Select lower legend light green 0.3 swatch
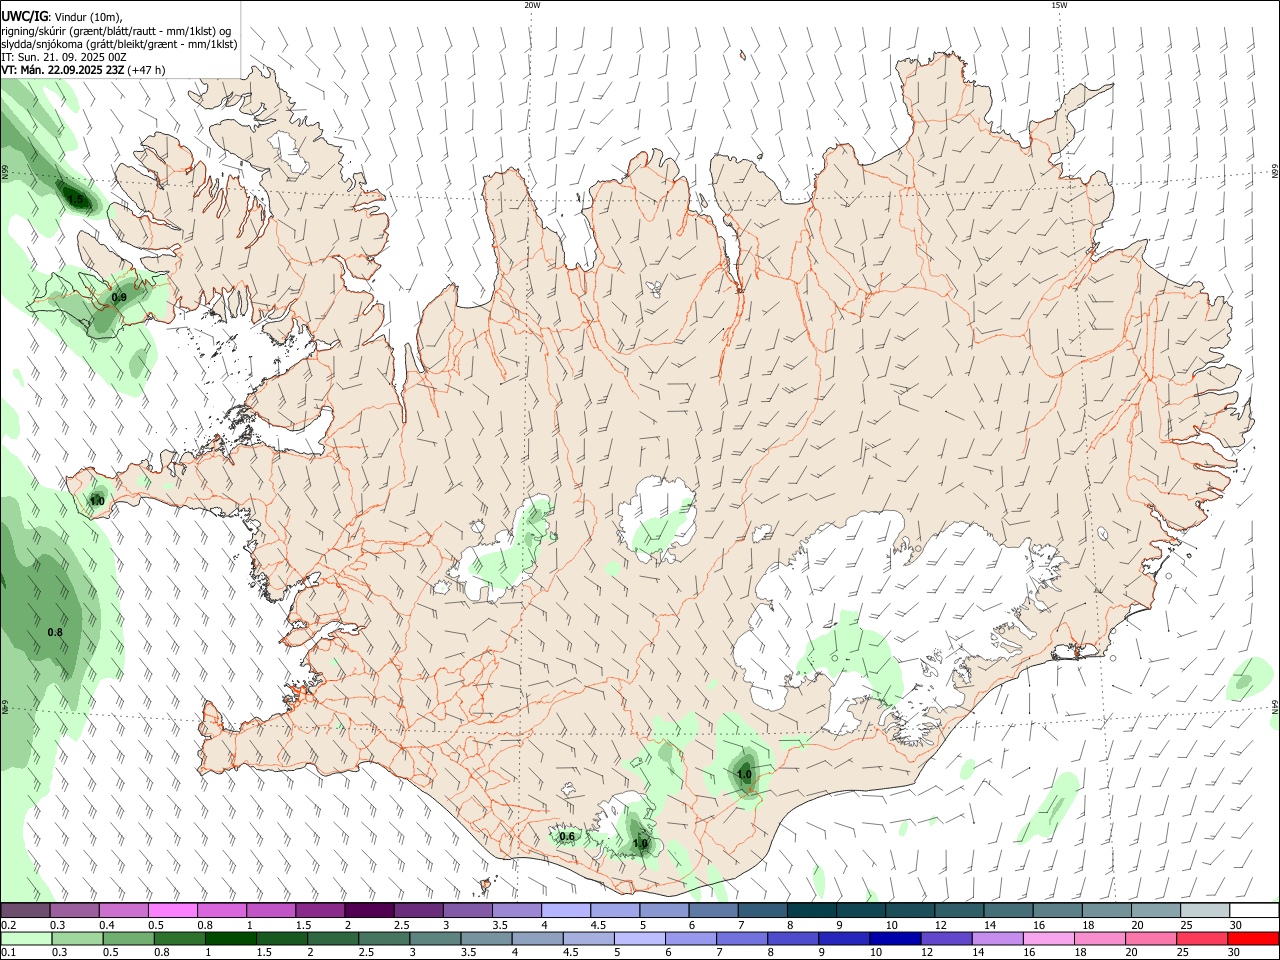The height and width of the screenshot is (960, 1280). pos(77,938)
